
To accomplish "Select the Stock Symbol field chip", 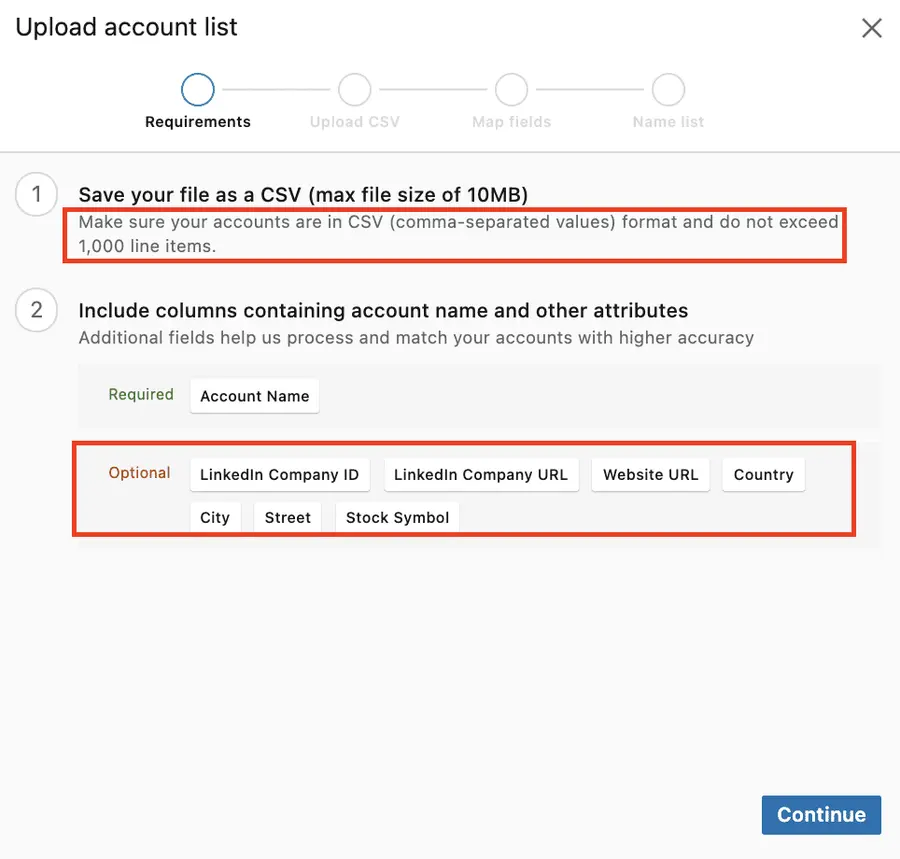I will (x=397, y=517).
